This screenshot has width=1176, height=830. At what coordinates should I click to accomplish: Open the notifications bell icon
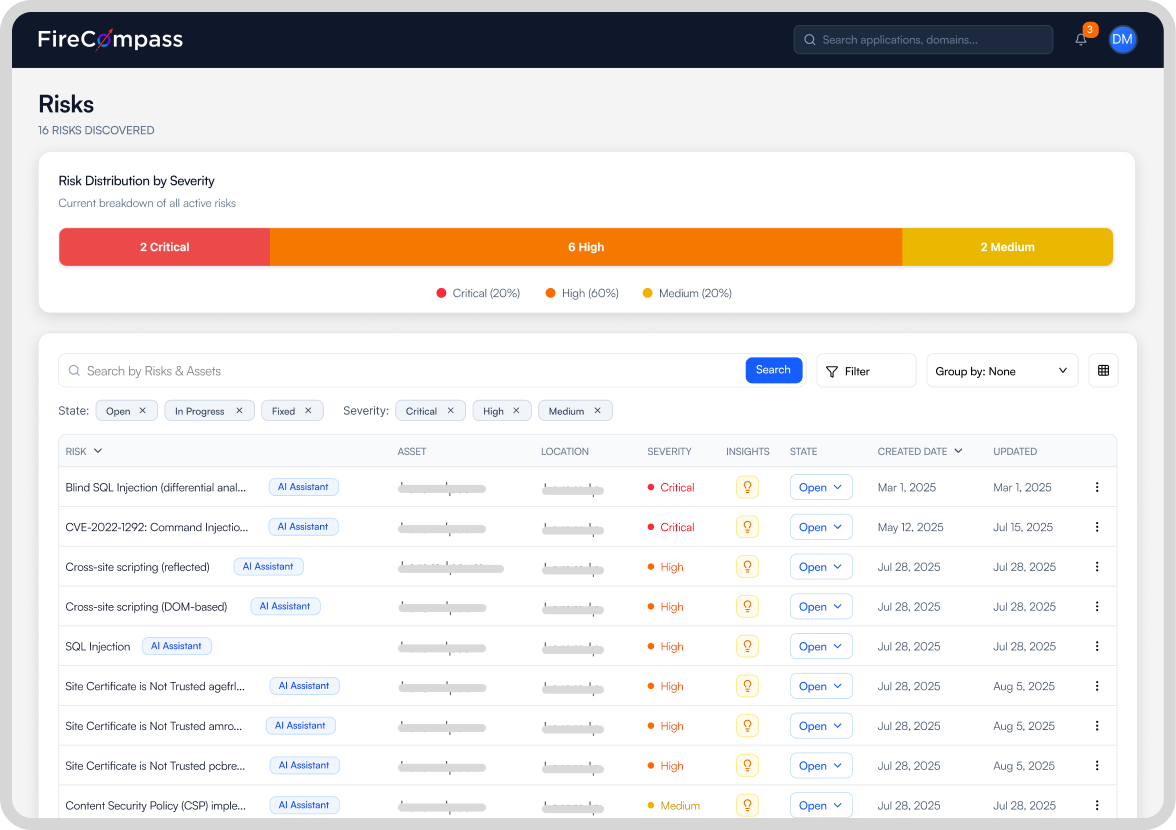[x=1081, y=40]
